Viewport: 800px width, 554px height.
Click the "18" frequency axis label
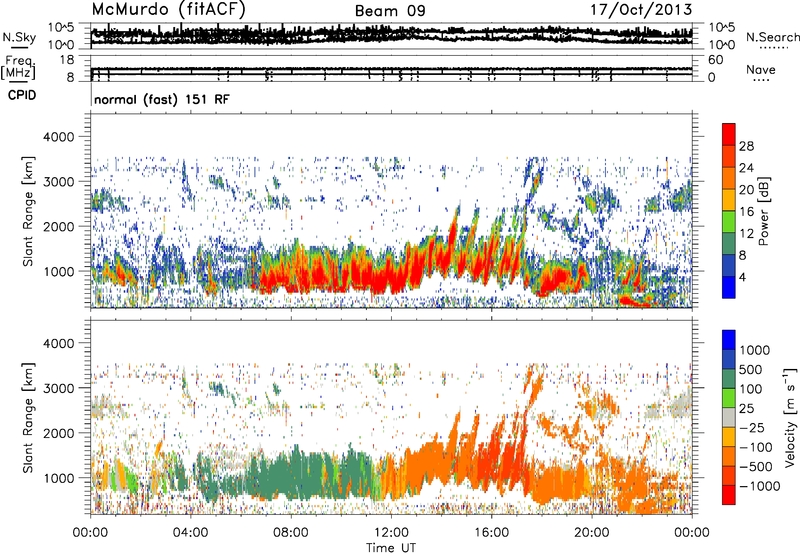click(x=67, y=60)
